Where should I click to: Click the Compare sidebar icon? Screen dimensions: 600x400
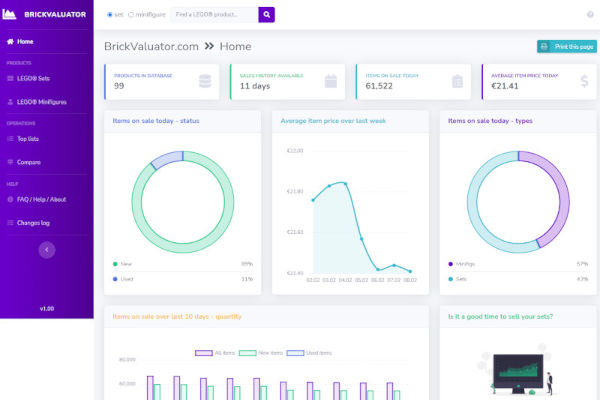[10, 162]
